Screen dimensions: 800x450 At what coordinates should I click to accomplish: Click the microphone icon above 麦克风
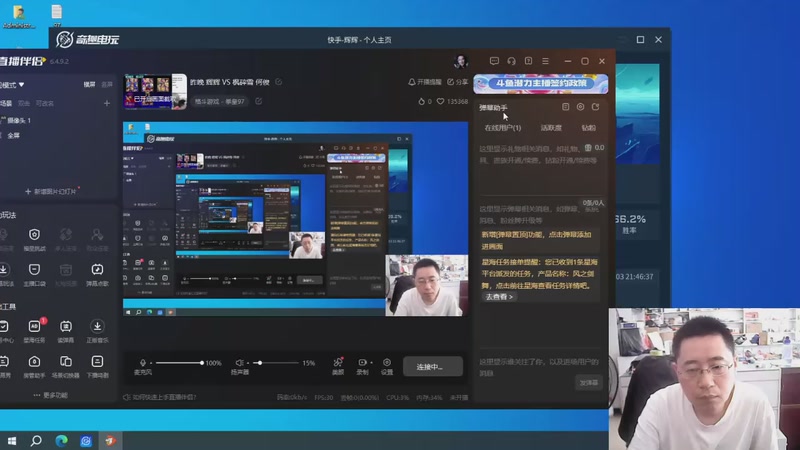[143, 363]
